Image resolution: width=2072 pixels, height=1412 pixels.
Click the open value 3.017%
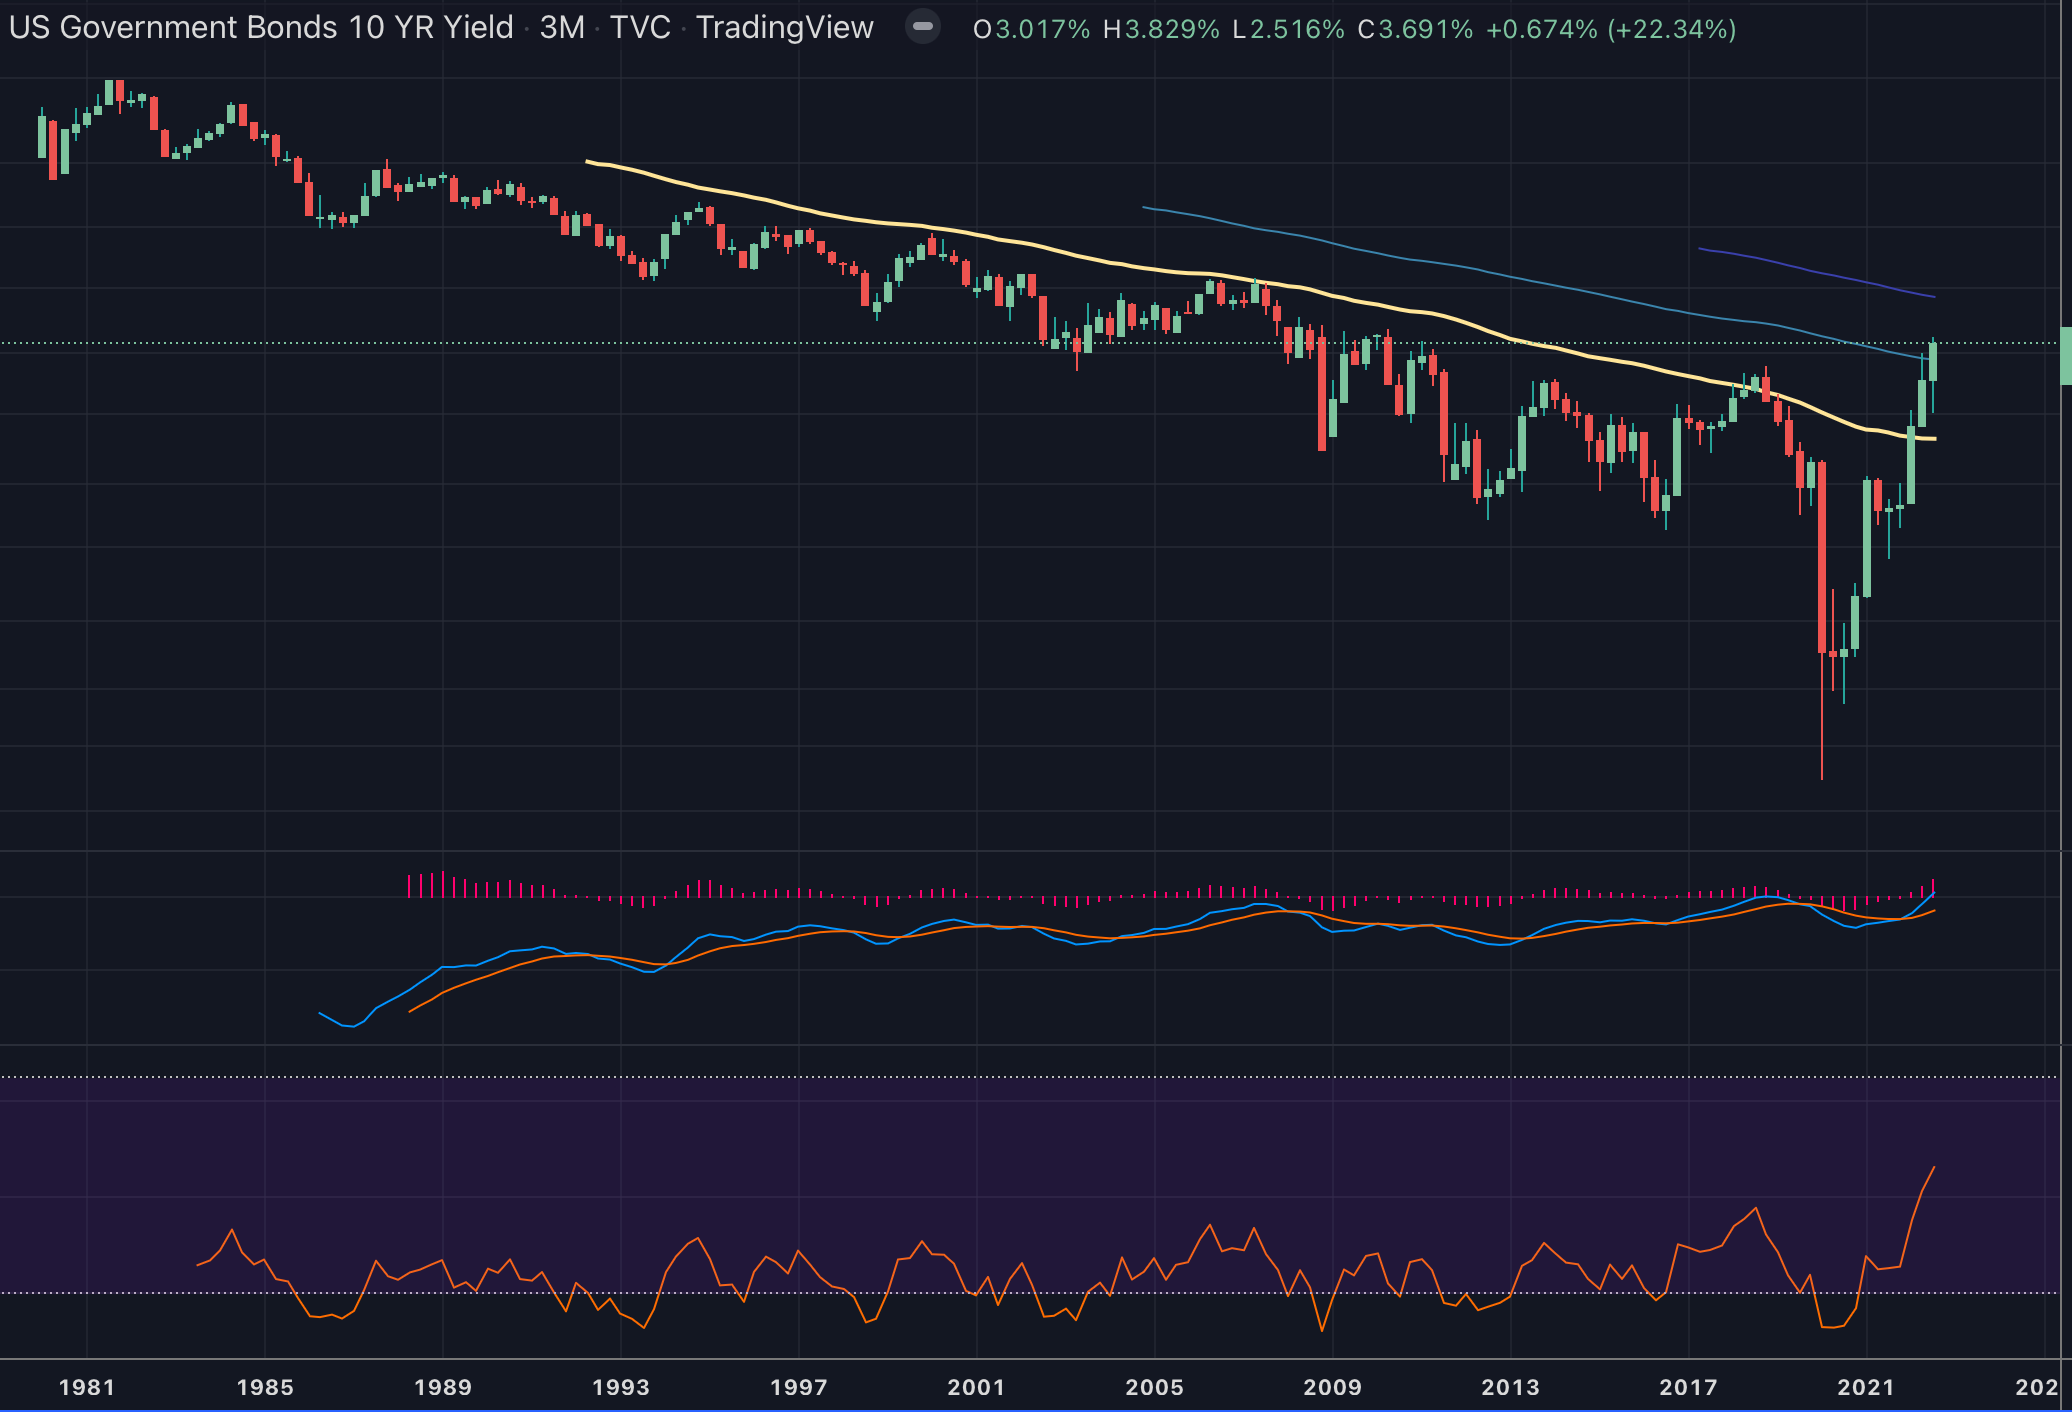click(x=1043, y=29)
